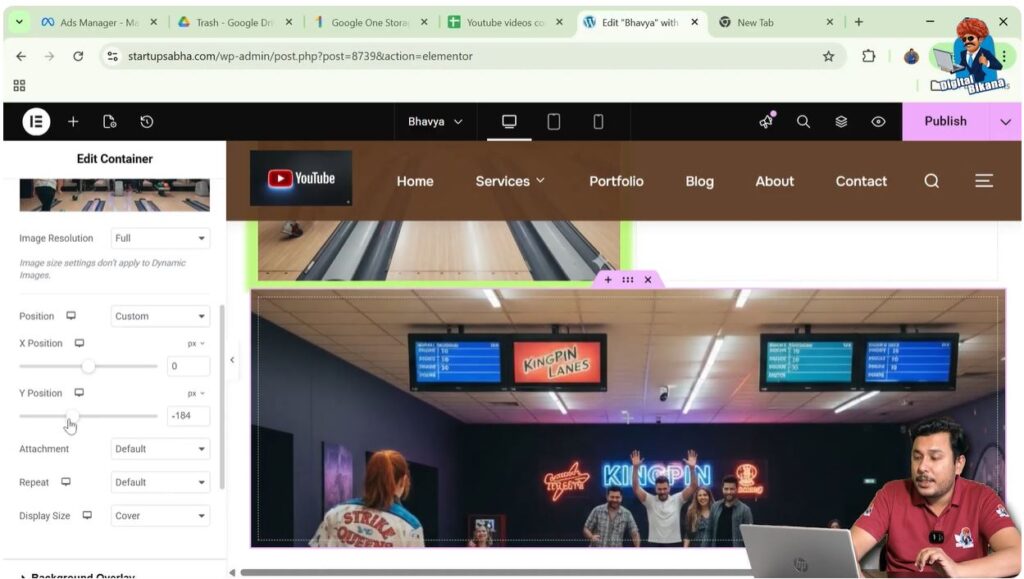Open the Elementor main menu logo
Screen dimensions: 1024x579
(36, 121)
